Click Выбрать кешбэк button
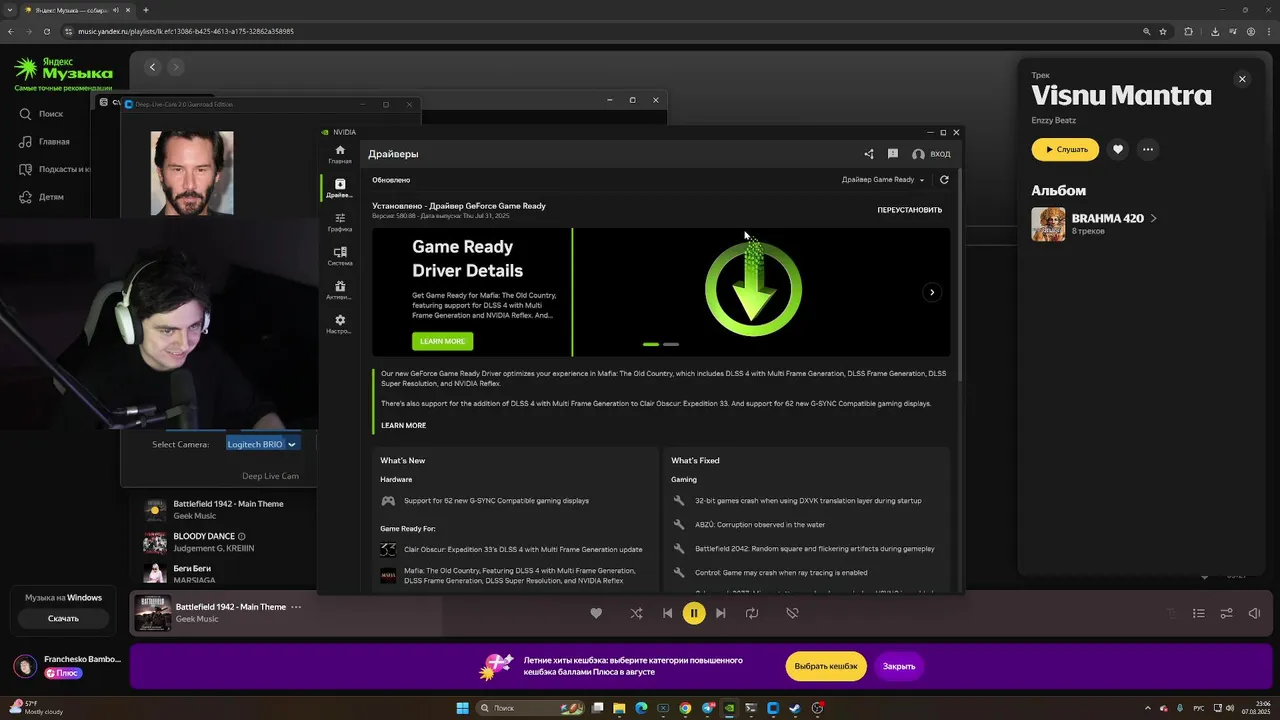The height and width of the screenshot is (720, 1280). [x=826, y=666]
